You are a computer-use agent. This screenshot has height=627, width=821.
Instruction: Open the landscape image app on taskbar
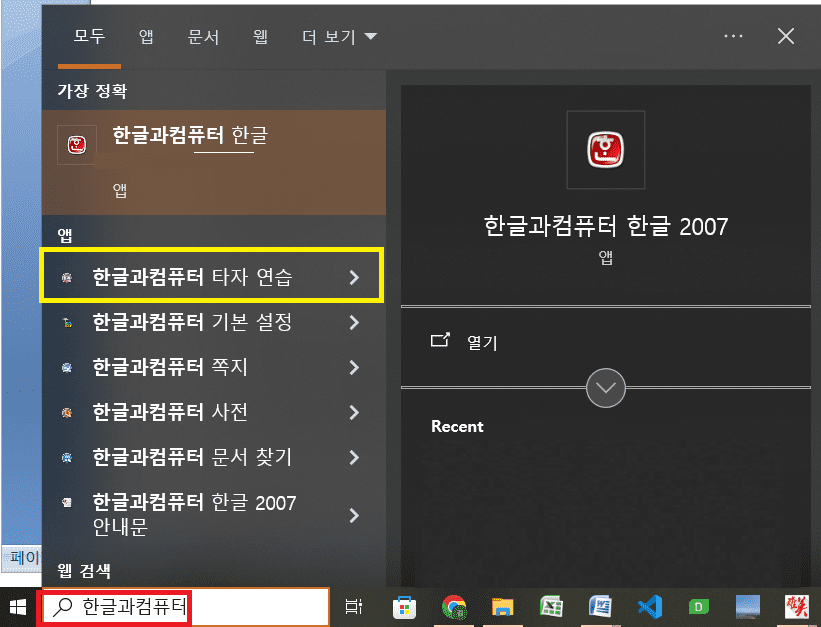pyautogui.click(x=748, y=607)
